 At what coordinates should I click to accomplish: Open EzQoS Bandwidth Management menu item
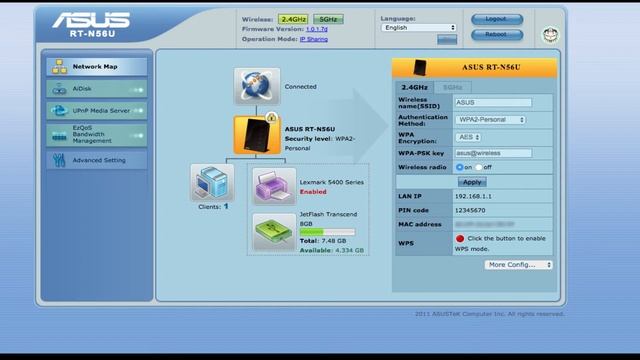pos(97,135)
